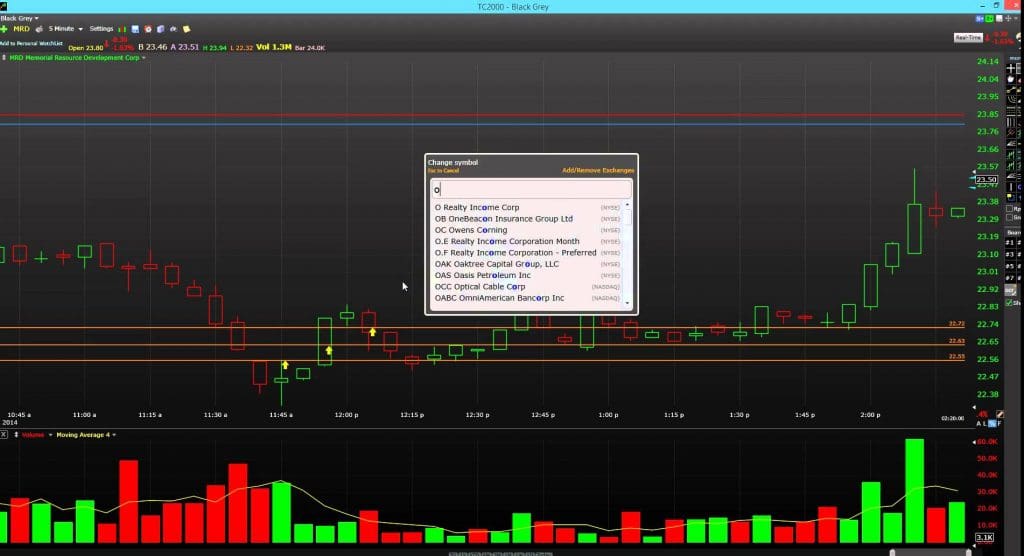Click the #5 button in right panel
The height and width of the screenshot is (556, 1024).
(1010, 267)
